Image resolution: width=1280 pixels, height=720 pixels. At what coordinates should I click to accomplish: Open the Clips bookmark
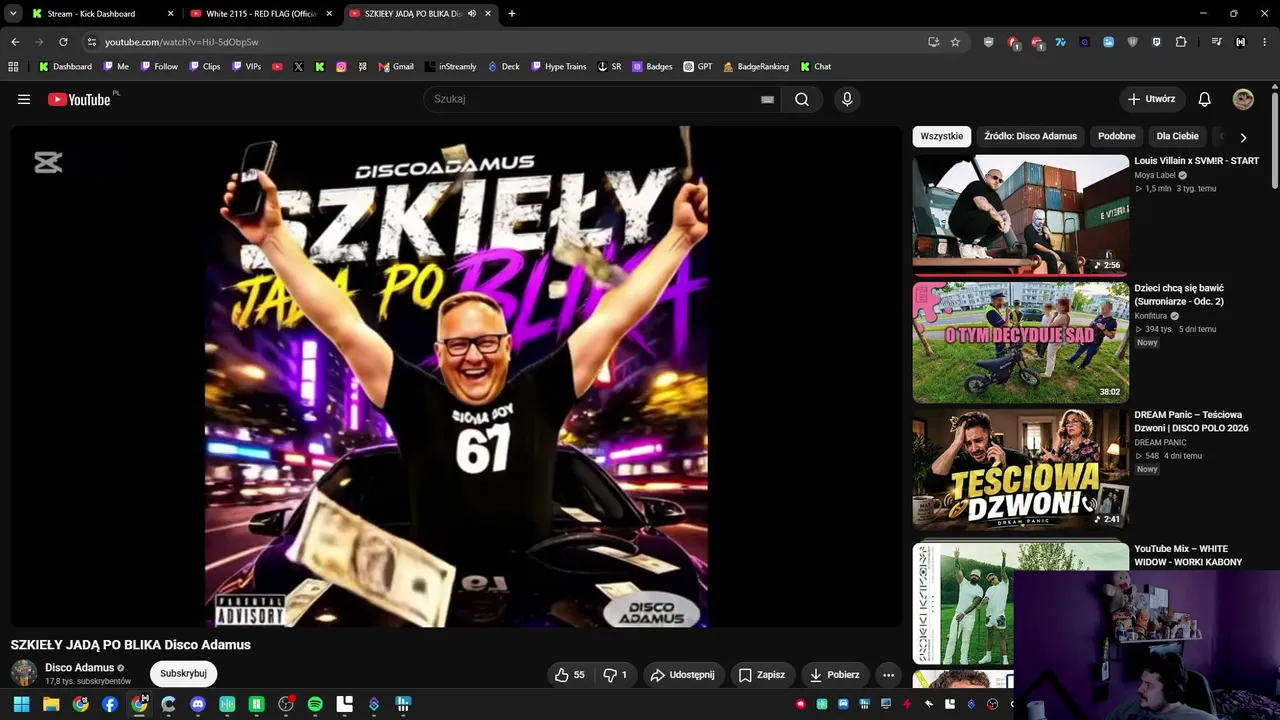click(205, 67)
